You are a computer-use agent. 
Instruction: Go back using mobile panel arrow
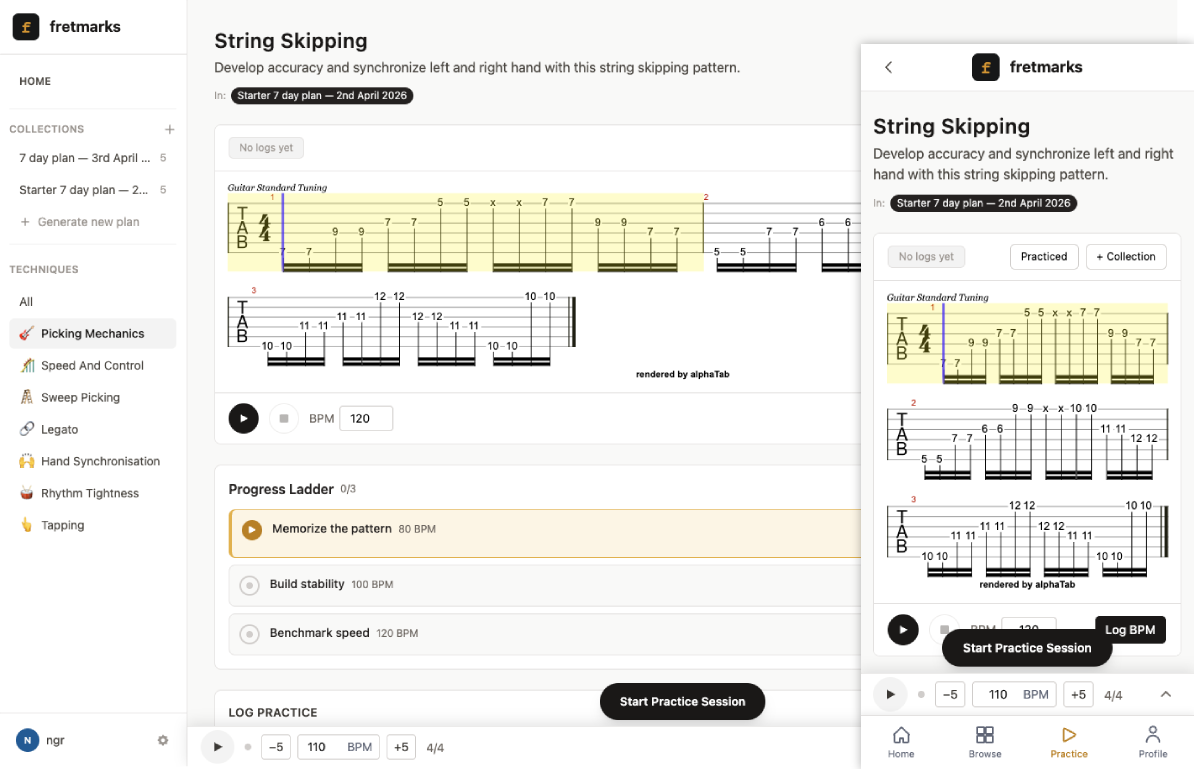[888, 67]
